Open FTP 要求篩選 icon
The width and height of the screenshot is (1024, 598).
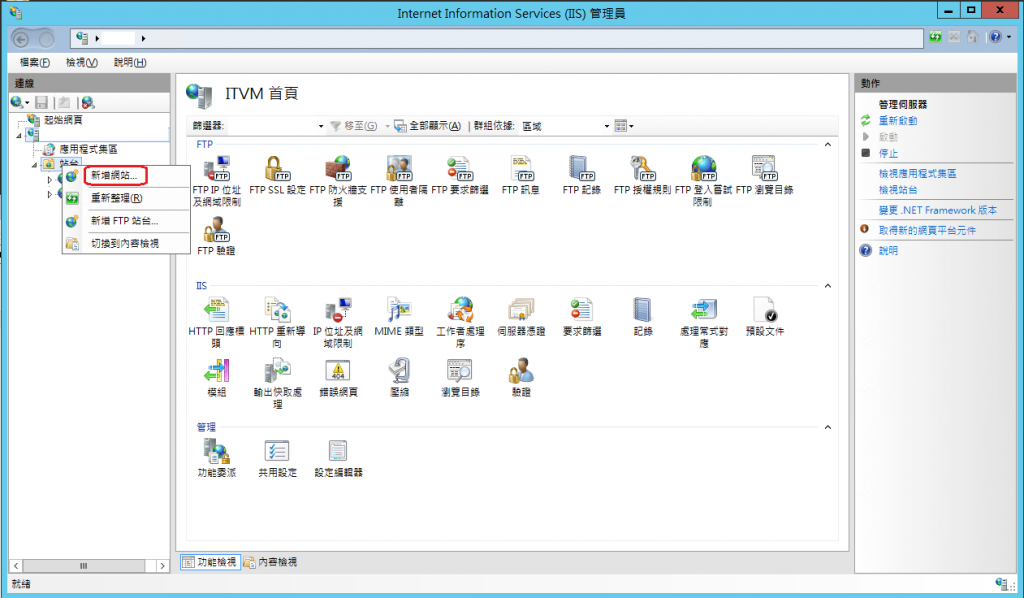tap(460, 175)
